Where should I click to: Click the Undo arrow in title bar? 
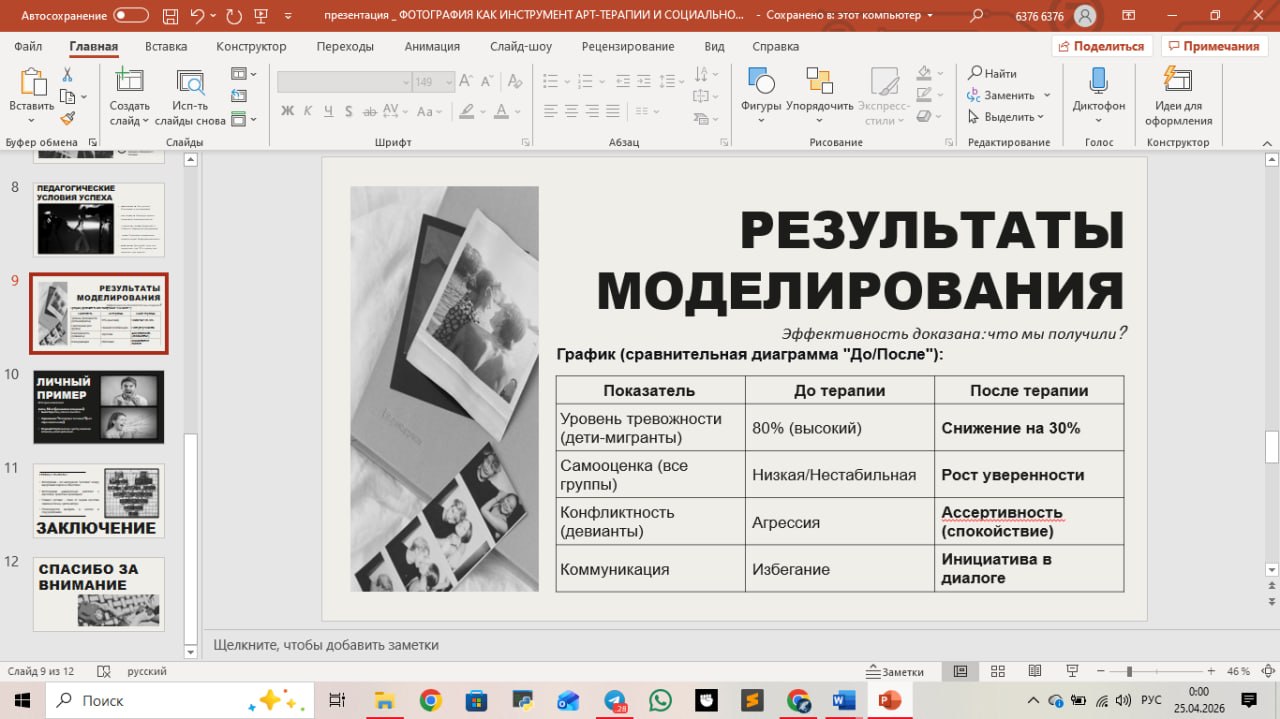pyautogui.click(x=197, y=15)
